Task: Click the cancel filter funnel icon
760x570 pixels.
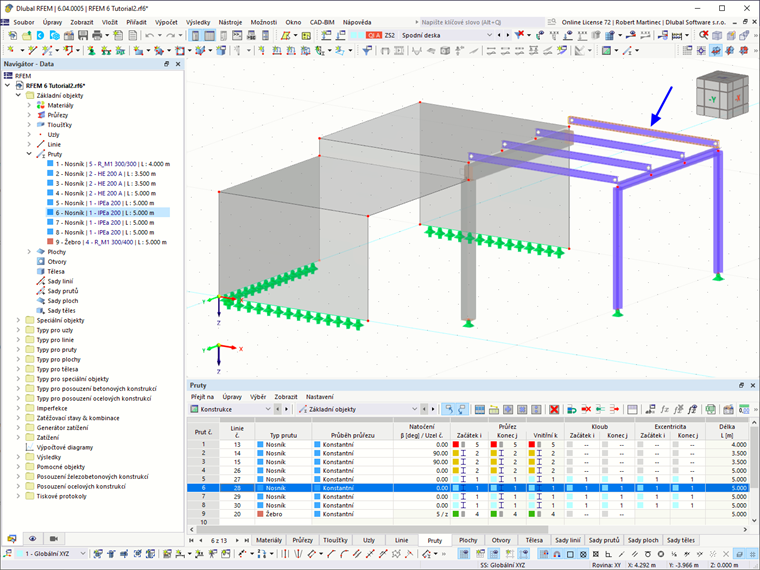Action: click(x=519, y=35)
